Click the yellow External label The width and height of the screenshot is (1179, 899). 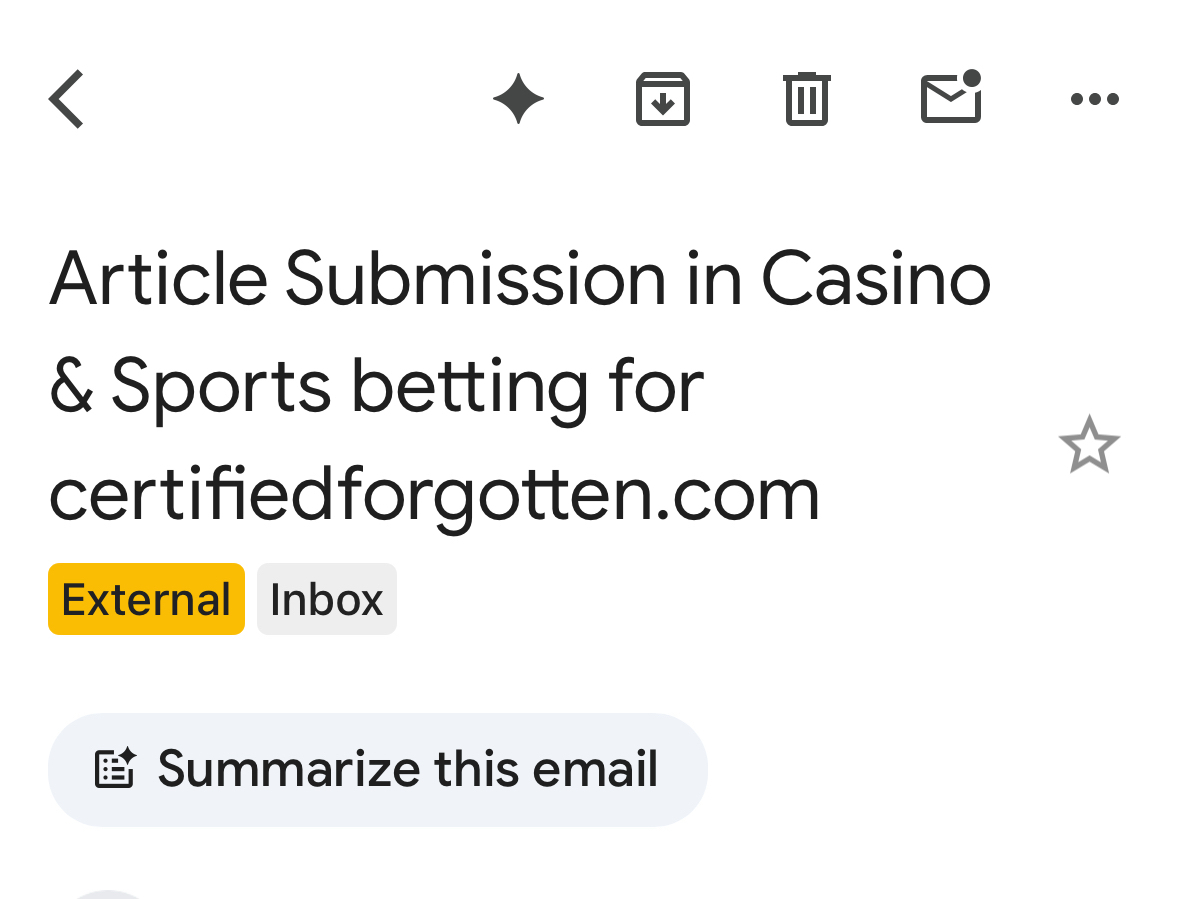coord(146,599)
